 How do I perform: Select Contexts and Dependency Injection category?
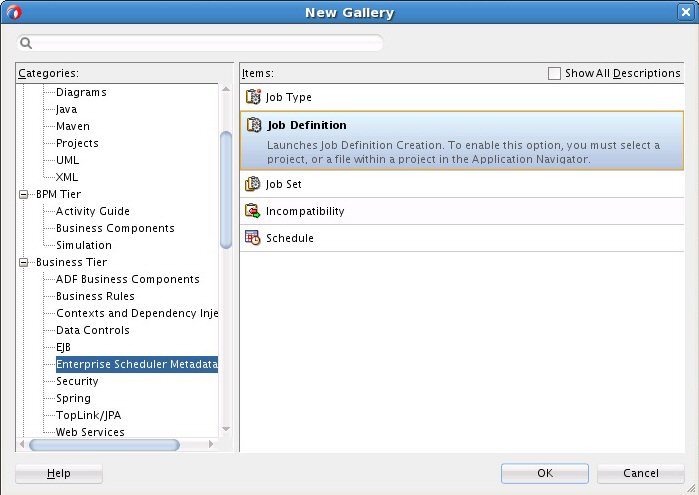point(137,313)
